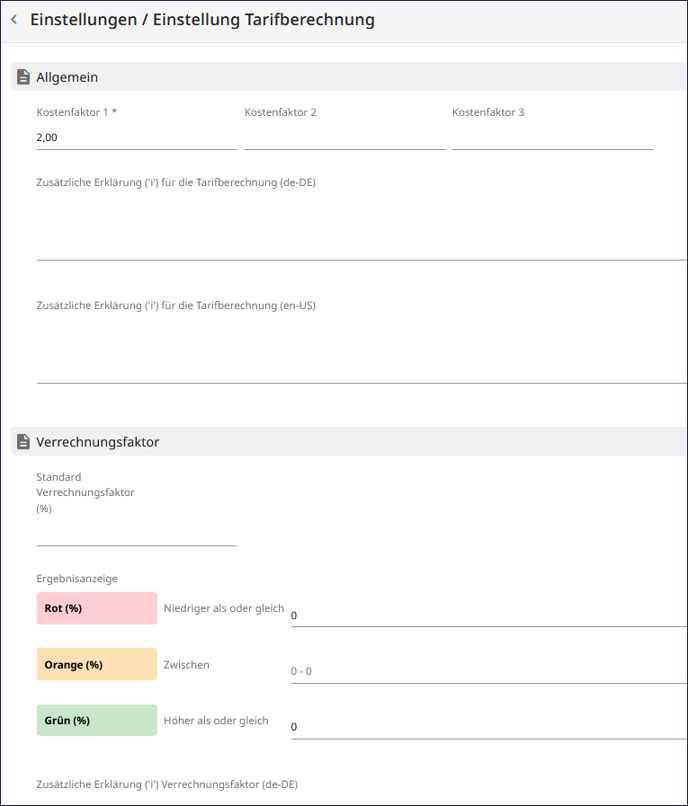Click the Verrechnungsfaktor (de-DE) explanation label

tap(167, 784)
